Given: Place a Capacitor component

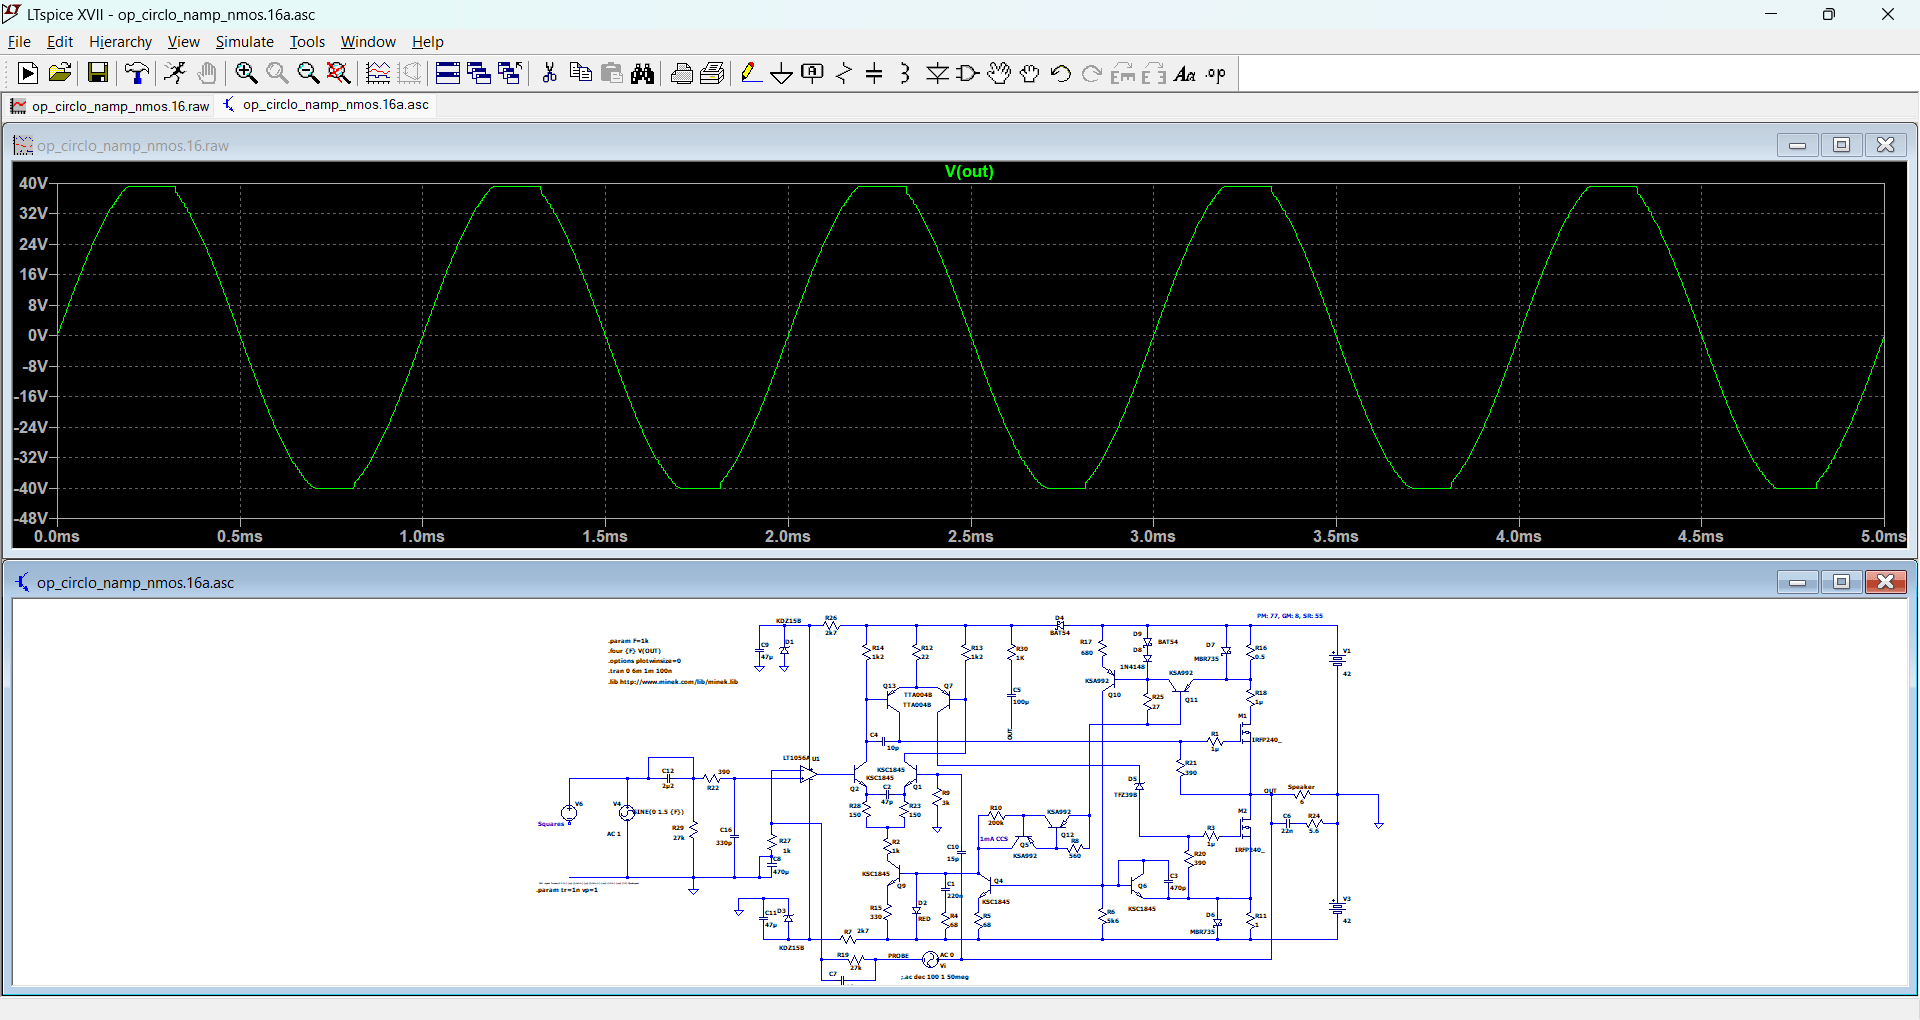Looking at the screenshot, I should [875, 73].
